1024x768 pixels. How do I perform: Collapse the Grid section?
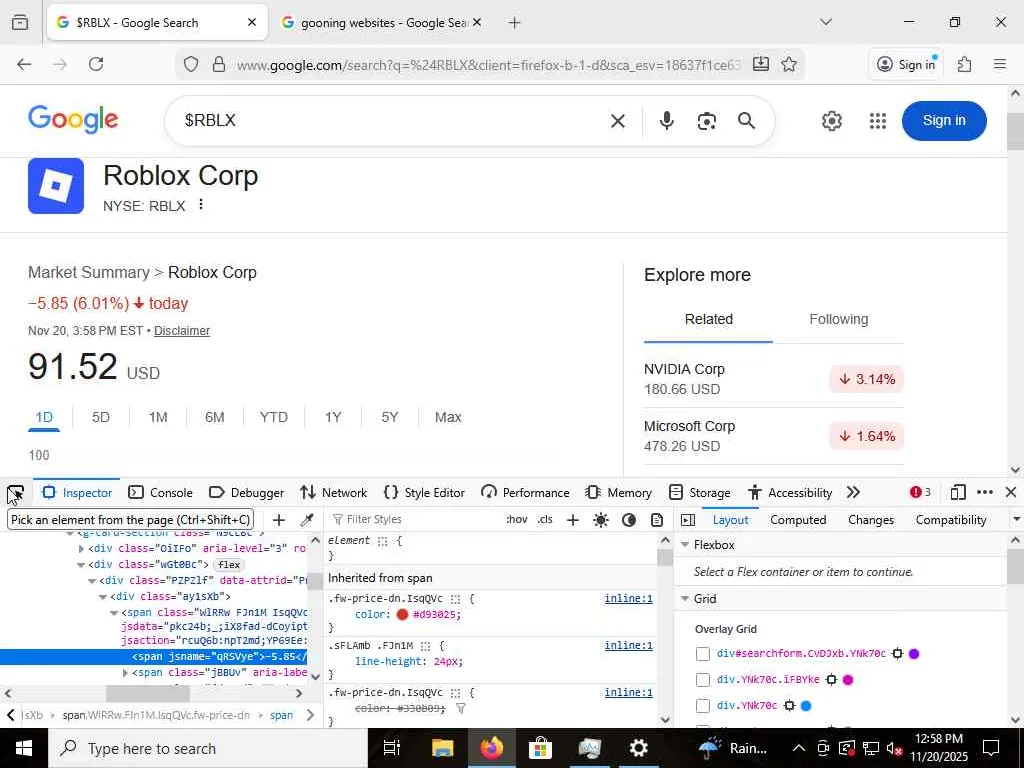point(685,599)
